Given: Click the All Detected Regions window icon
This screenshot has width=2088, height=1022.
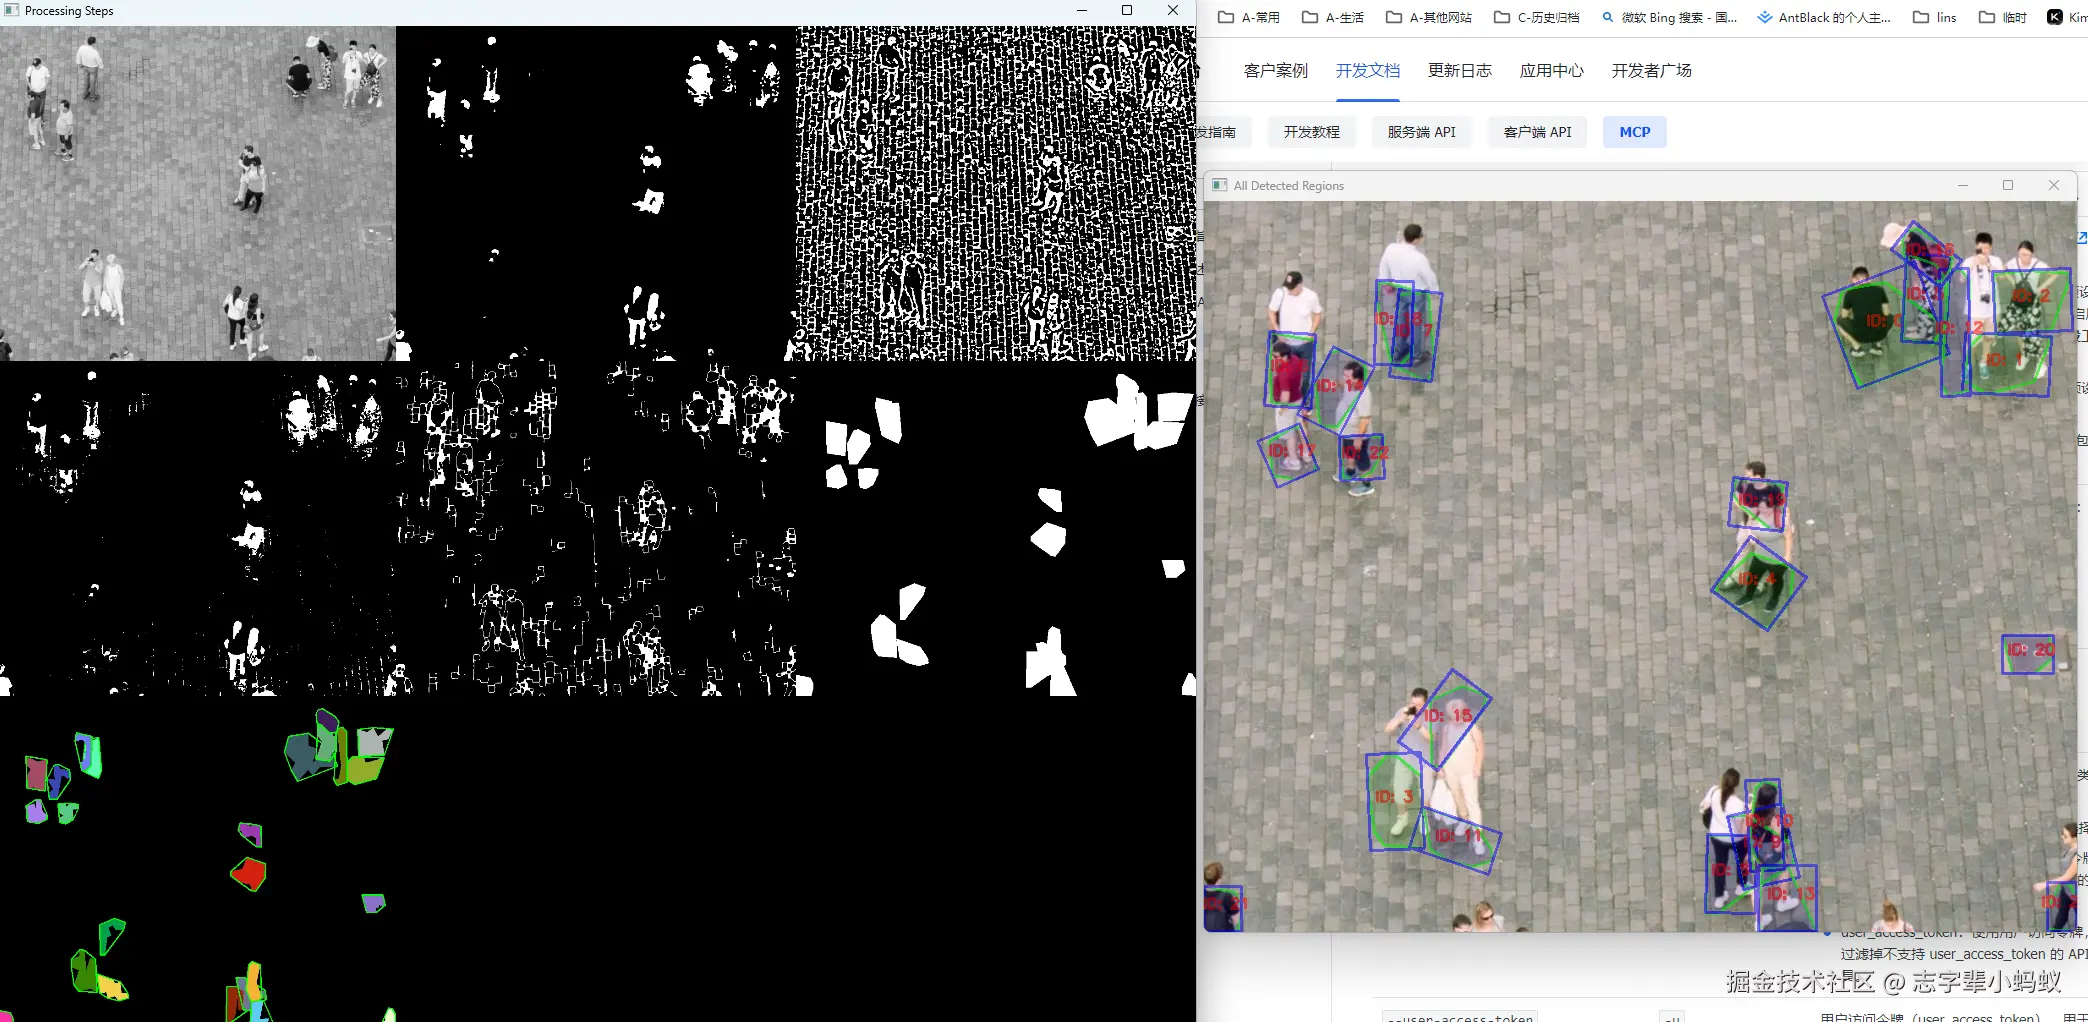Looking at the screenshot, I should (x=1219, y=185).
